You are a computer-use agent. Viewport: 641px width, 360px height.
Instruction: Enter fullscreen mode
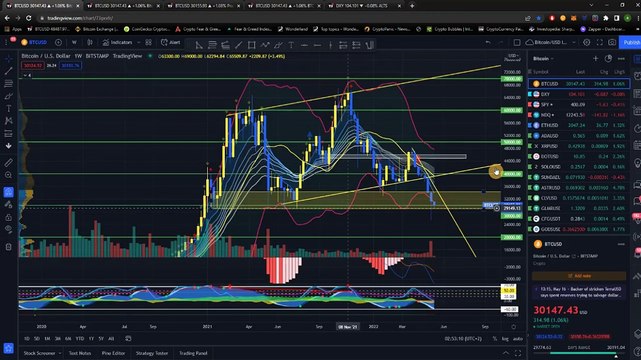599,42
